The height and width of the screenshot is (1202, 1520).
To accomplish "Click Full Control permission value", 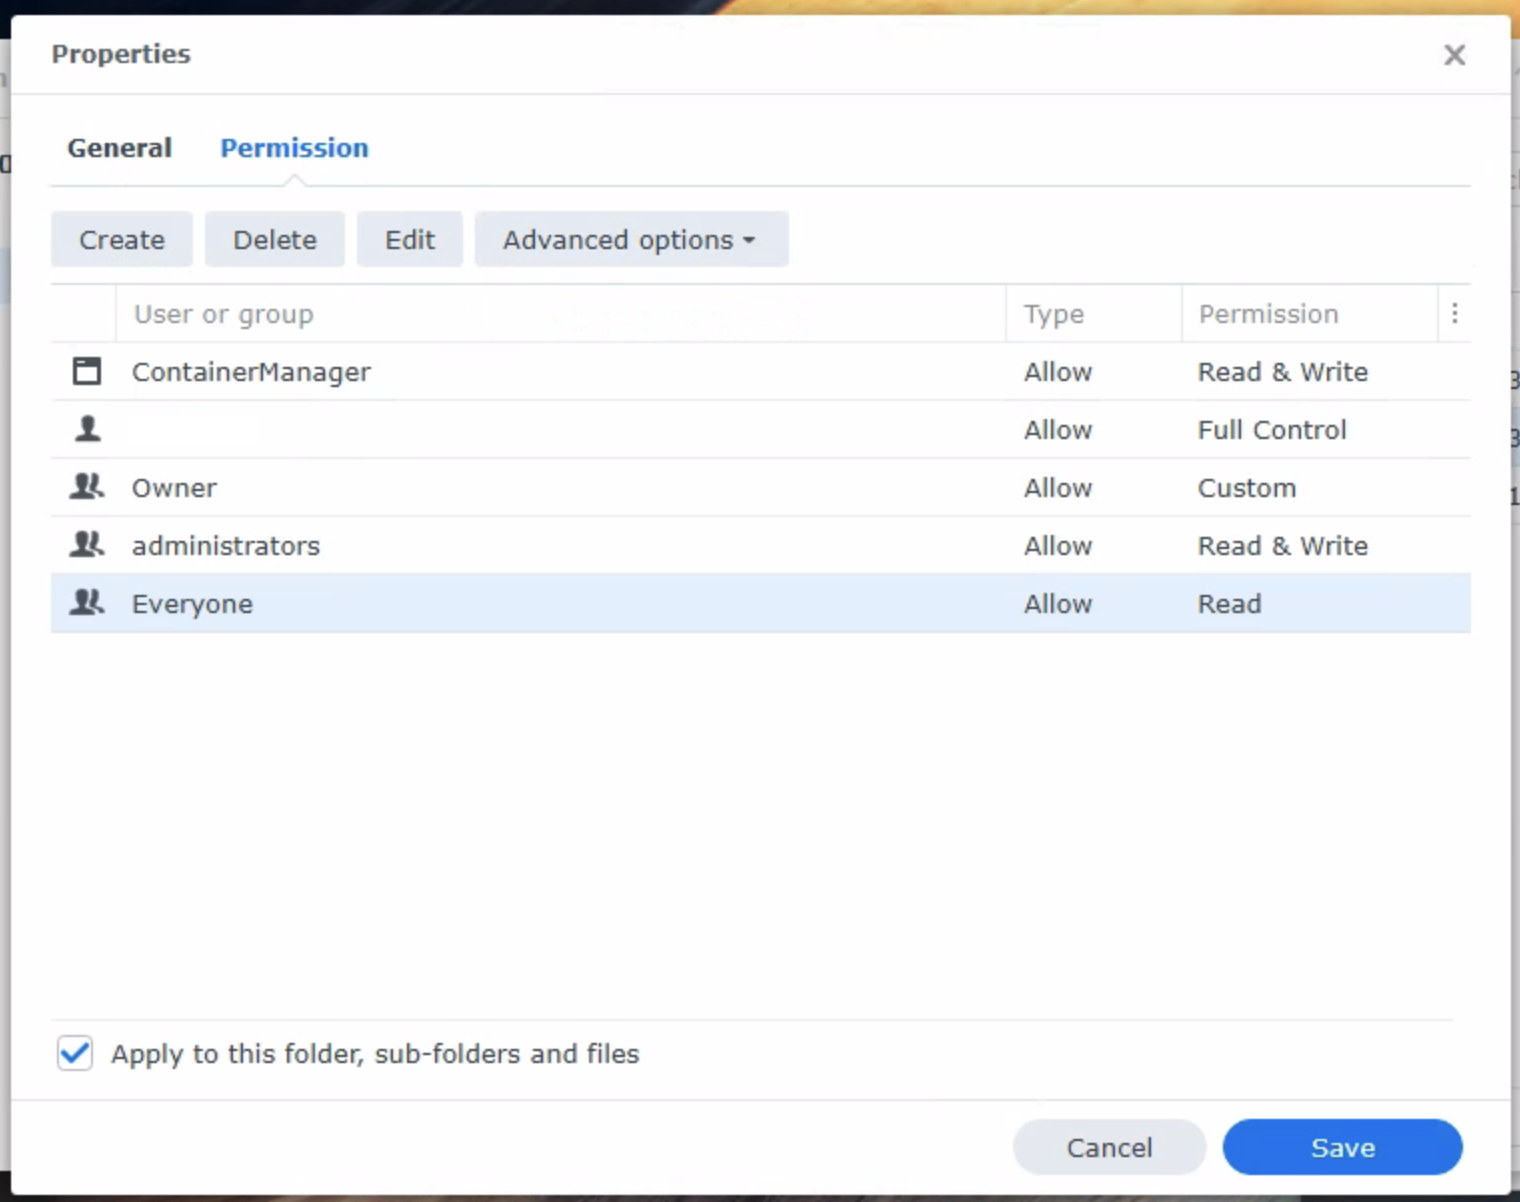I will coord(1272,430).
